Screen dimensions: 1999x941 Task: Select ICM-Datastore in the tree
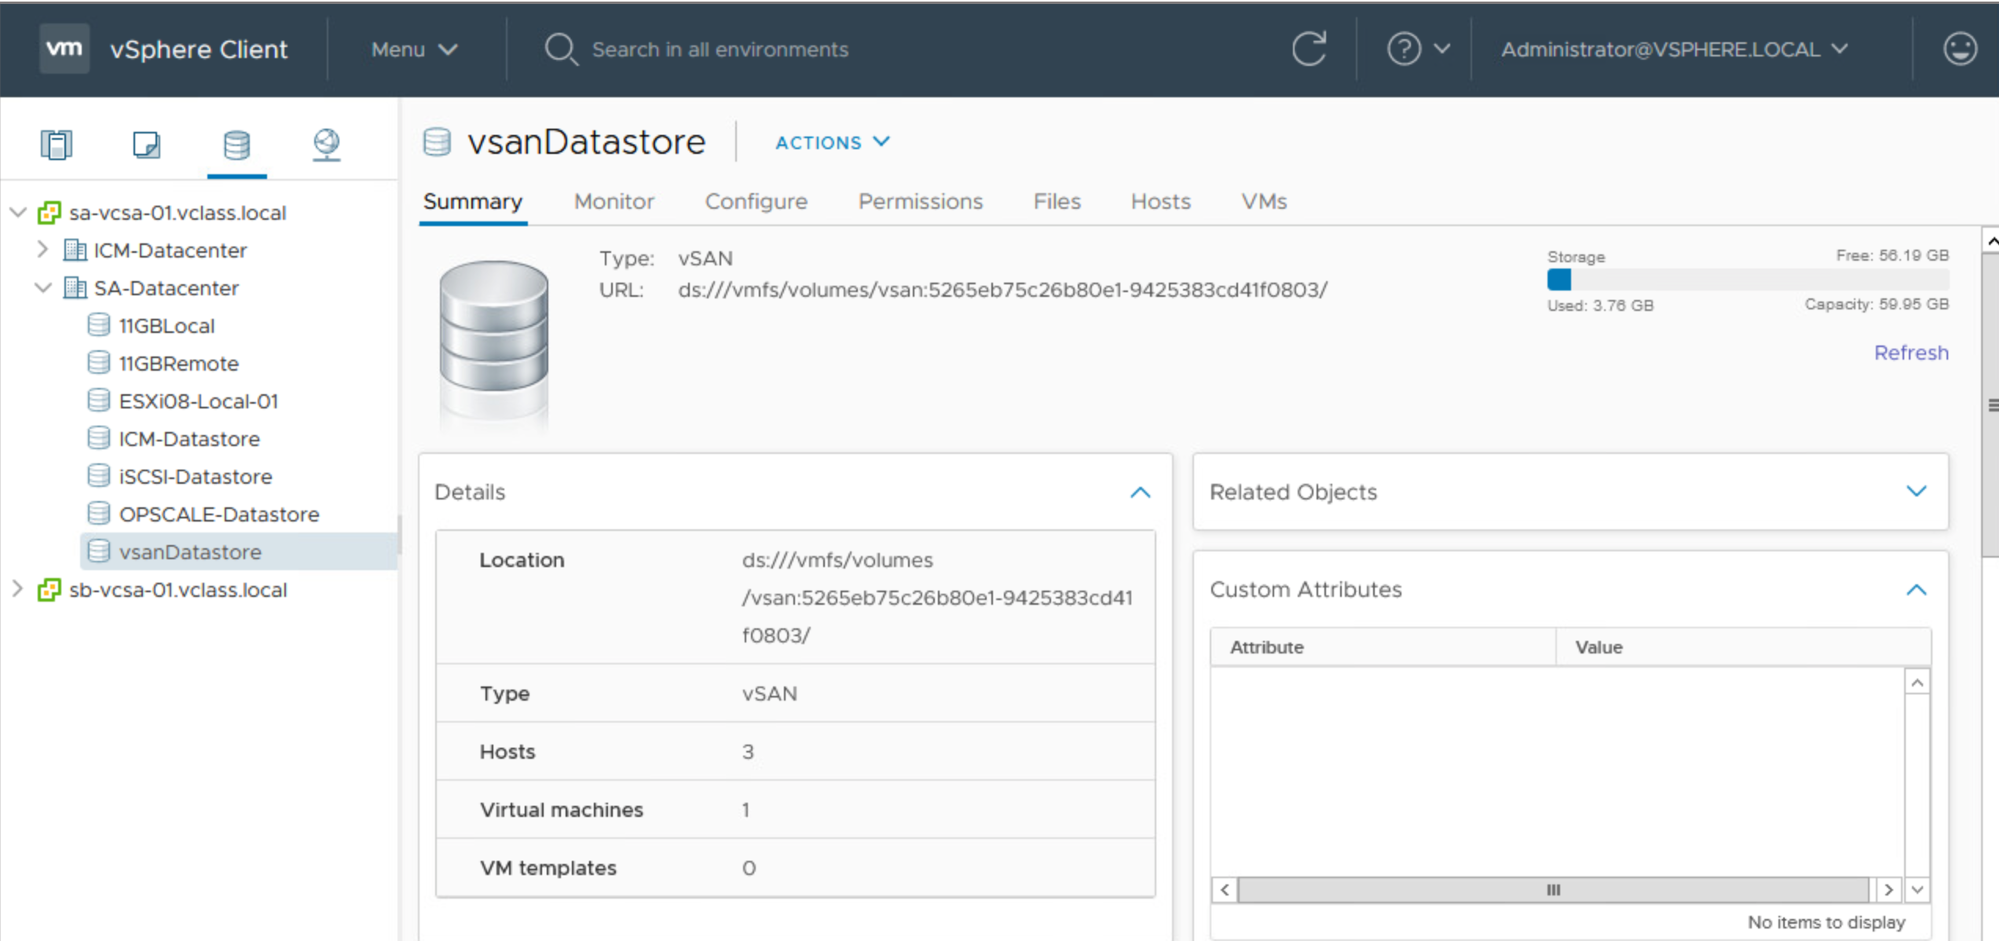pyautogui.click(x=189, y=439)
